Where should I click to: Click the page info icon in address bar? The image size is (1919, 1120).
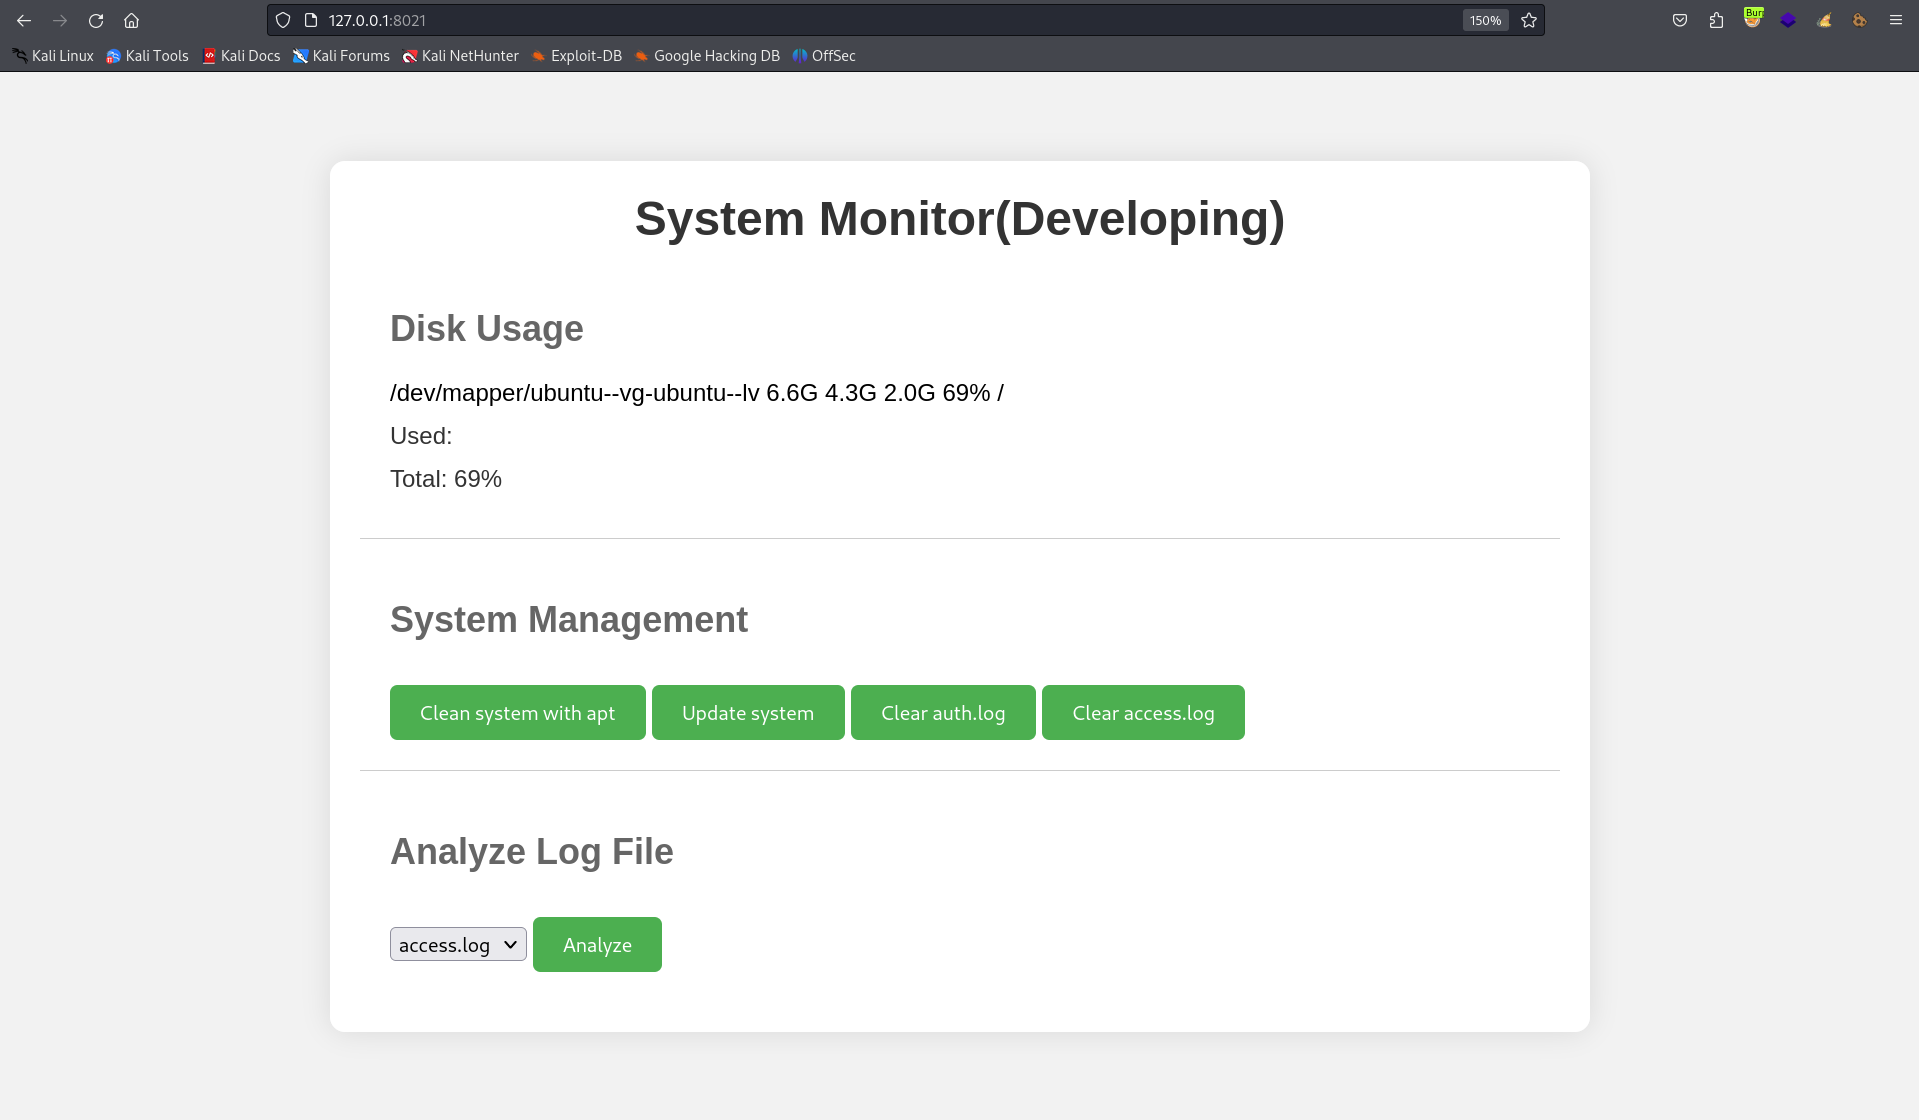[x=311, y=20]
